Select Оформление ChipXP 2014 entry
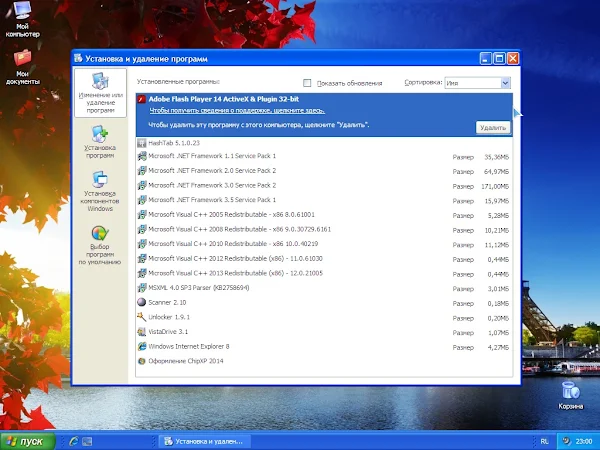600x450 pixels. pos(324,361)
